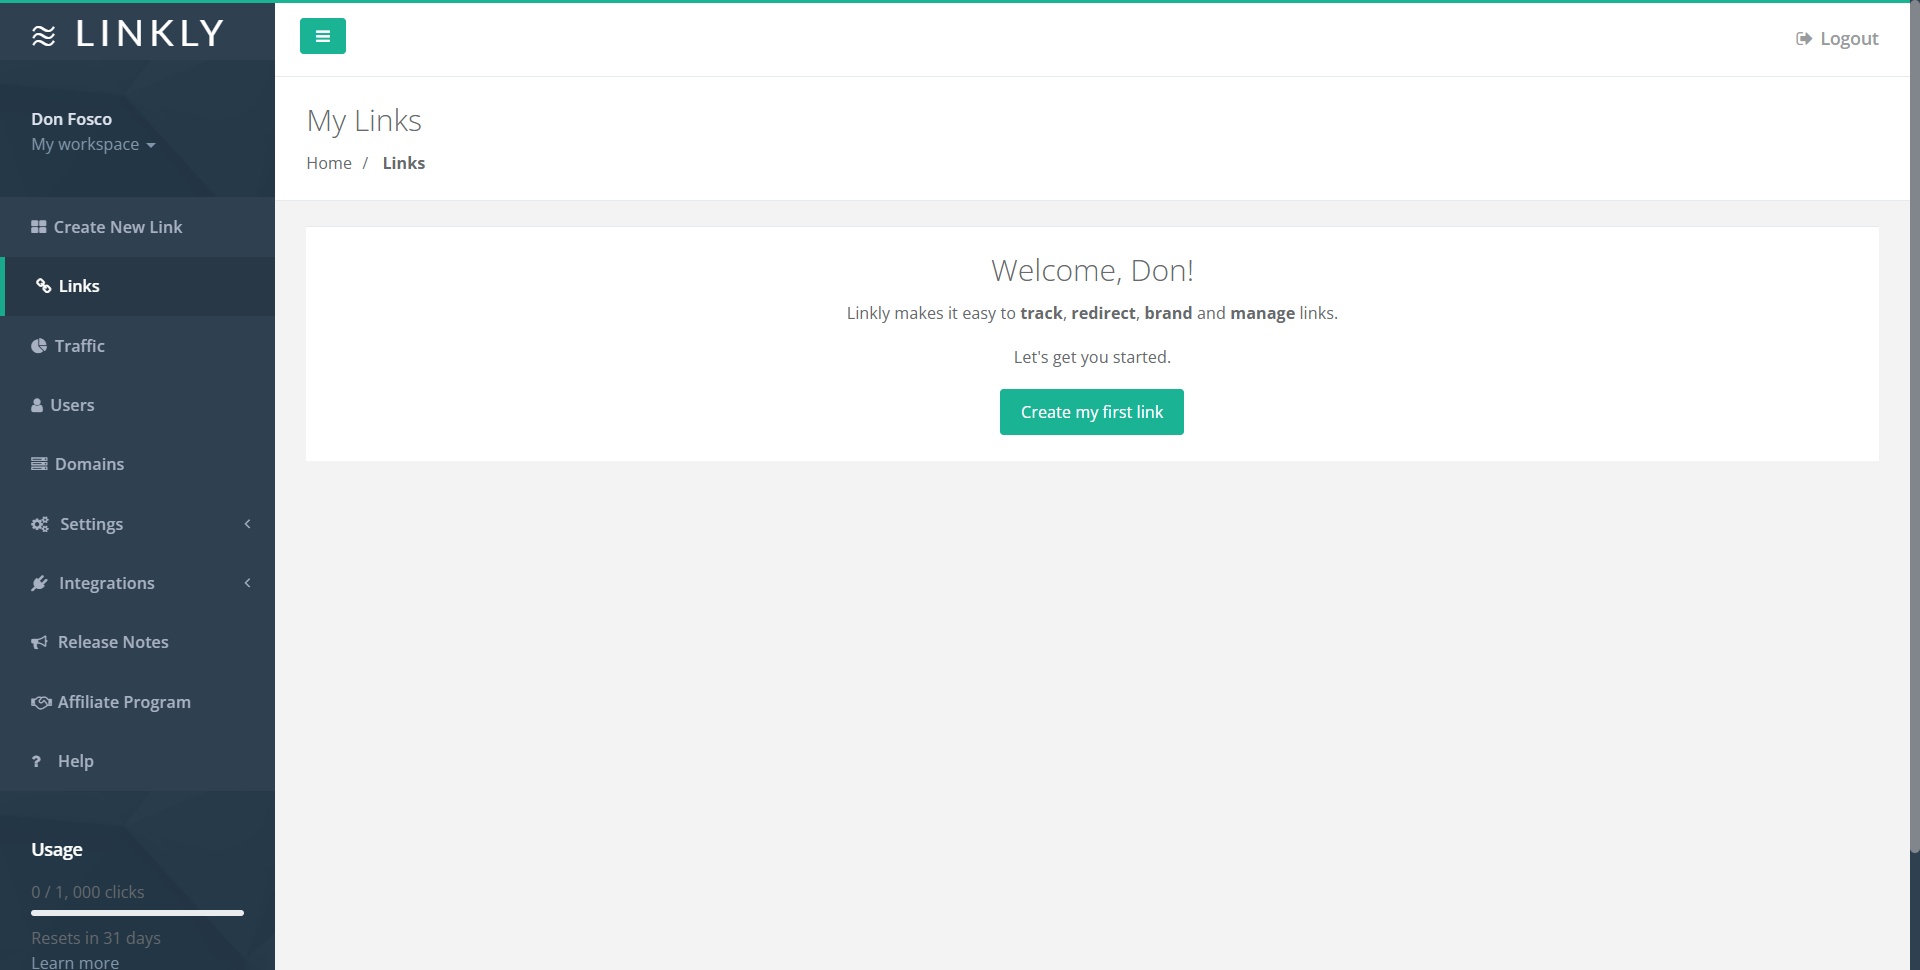
Task: Select Links in the sidebar
Action: (139, 286)
